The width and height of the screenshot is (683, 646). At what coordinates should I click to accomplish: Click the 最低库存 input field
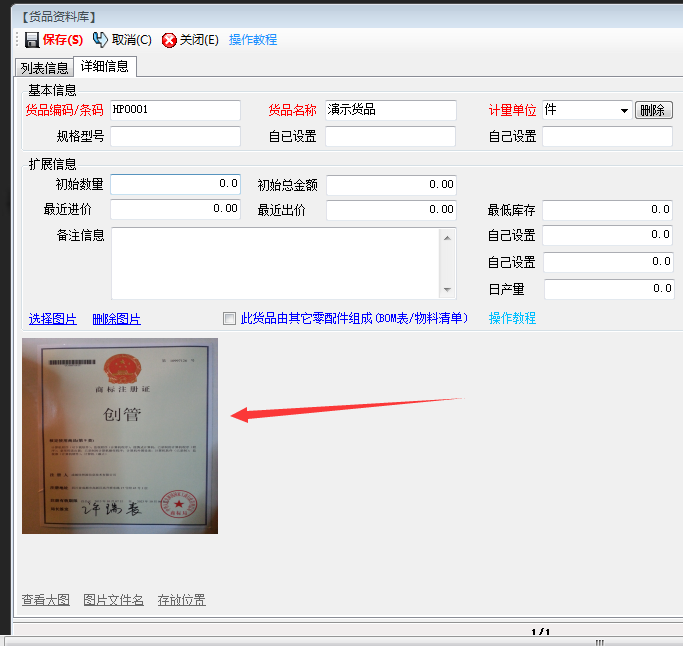pos(607,210)
